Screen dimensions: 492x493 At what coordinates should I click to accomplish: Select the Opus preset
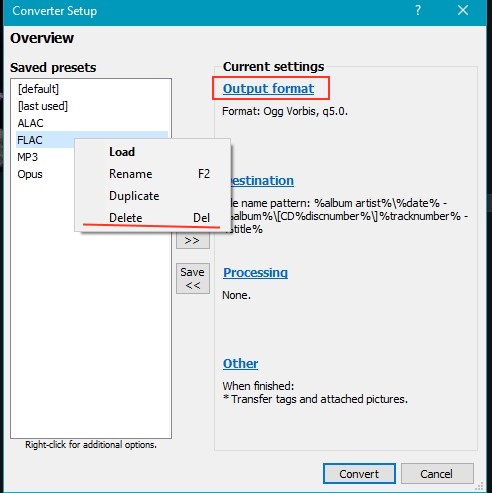pyautogui.click(x=30, y=174)
